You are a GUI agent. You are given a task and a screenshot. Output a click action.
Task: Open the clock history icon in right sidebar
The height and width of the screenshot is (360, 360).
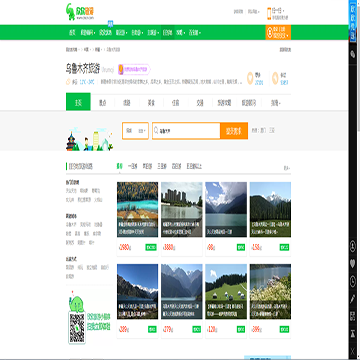[353, 282]
